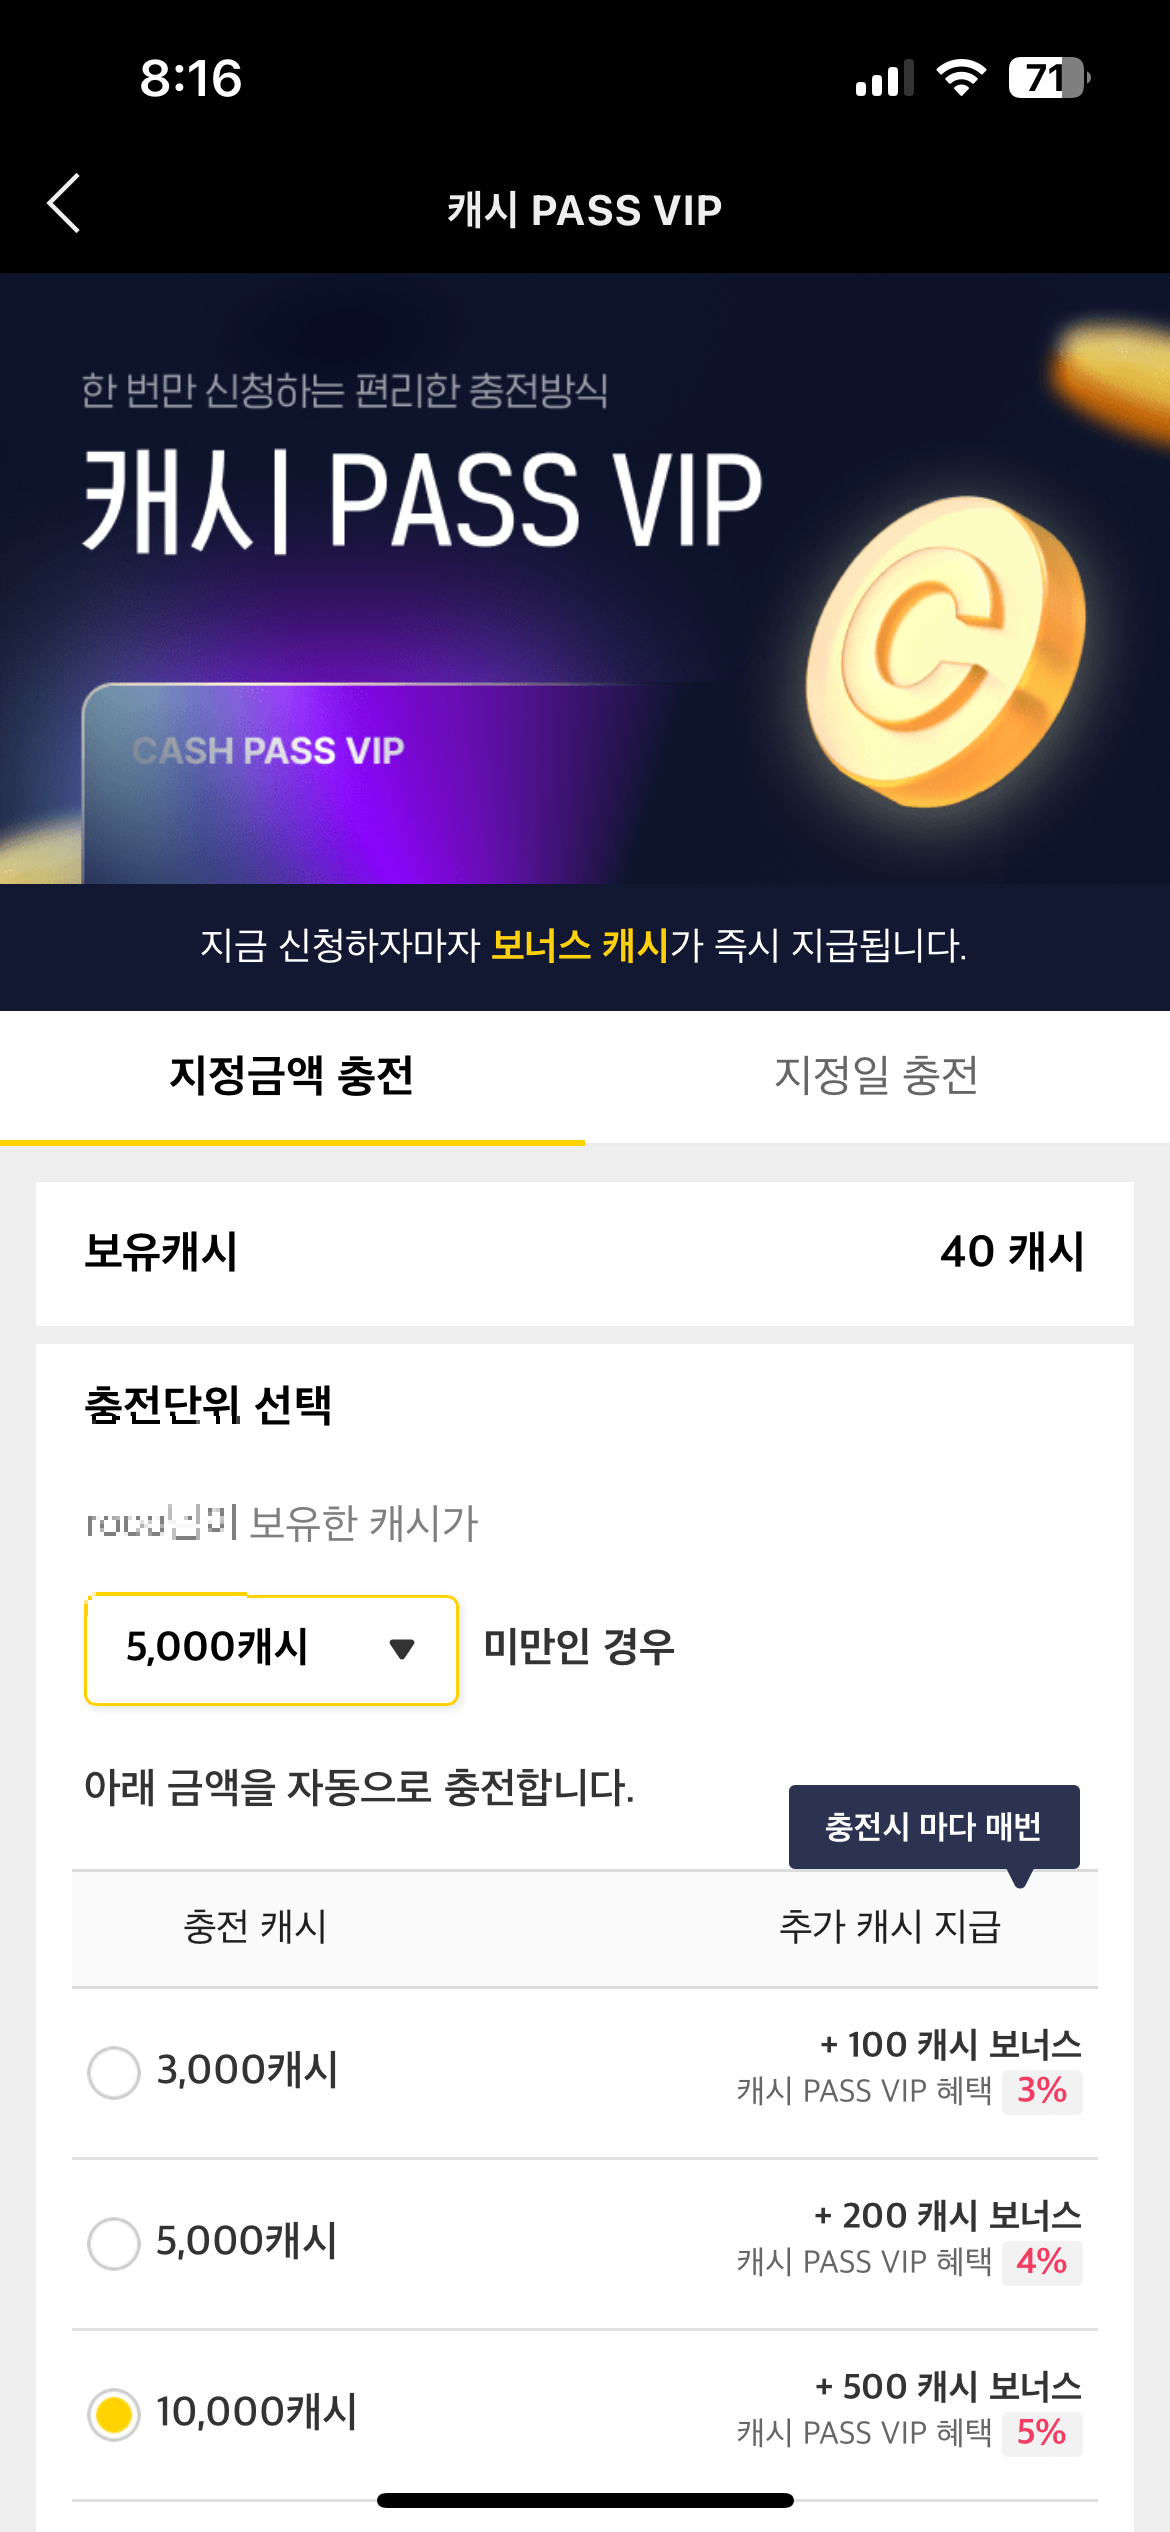
Task: Select the 5,000캐시 radio option
Action: (114, 2243)
